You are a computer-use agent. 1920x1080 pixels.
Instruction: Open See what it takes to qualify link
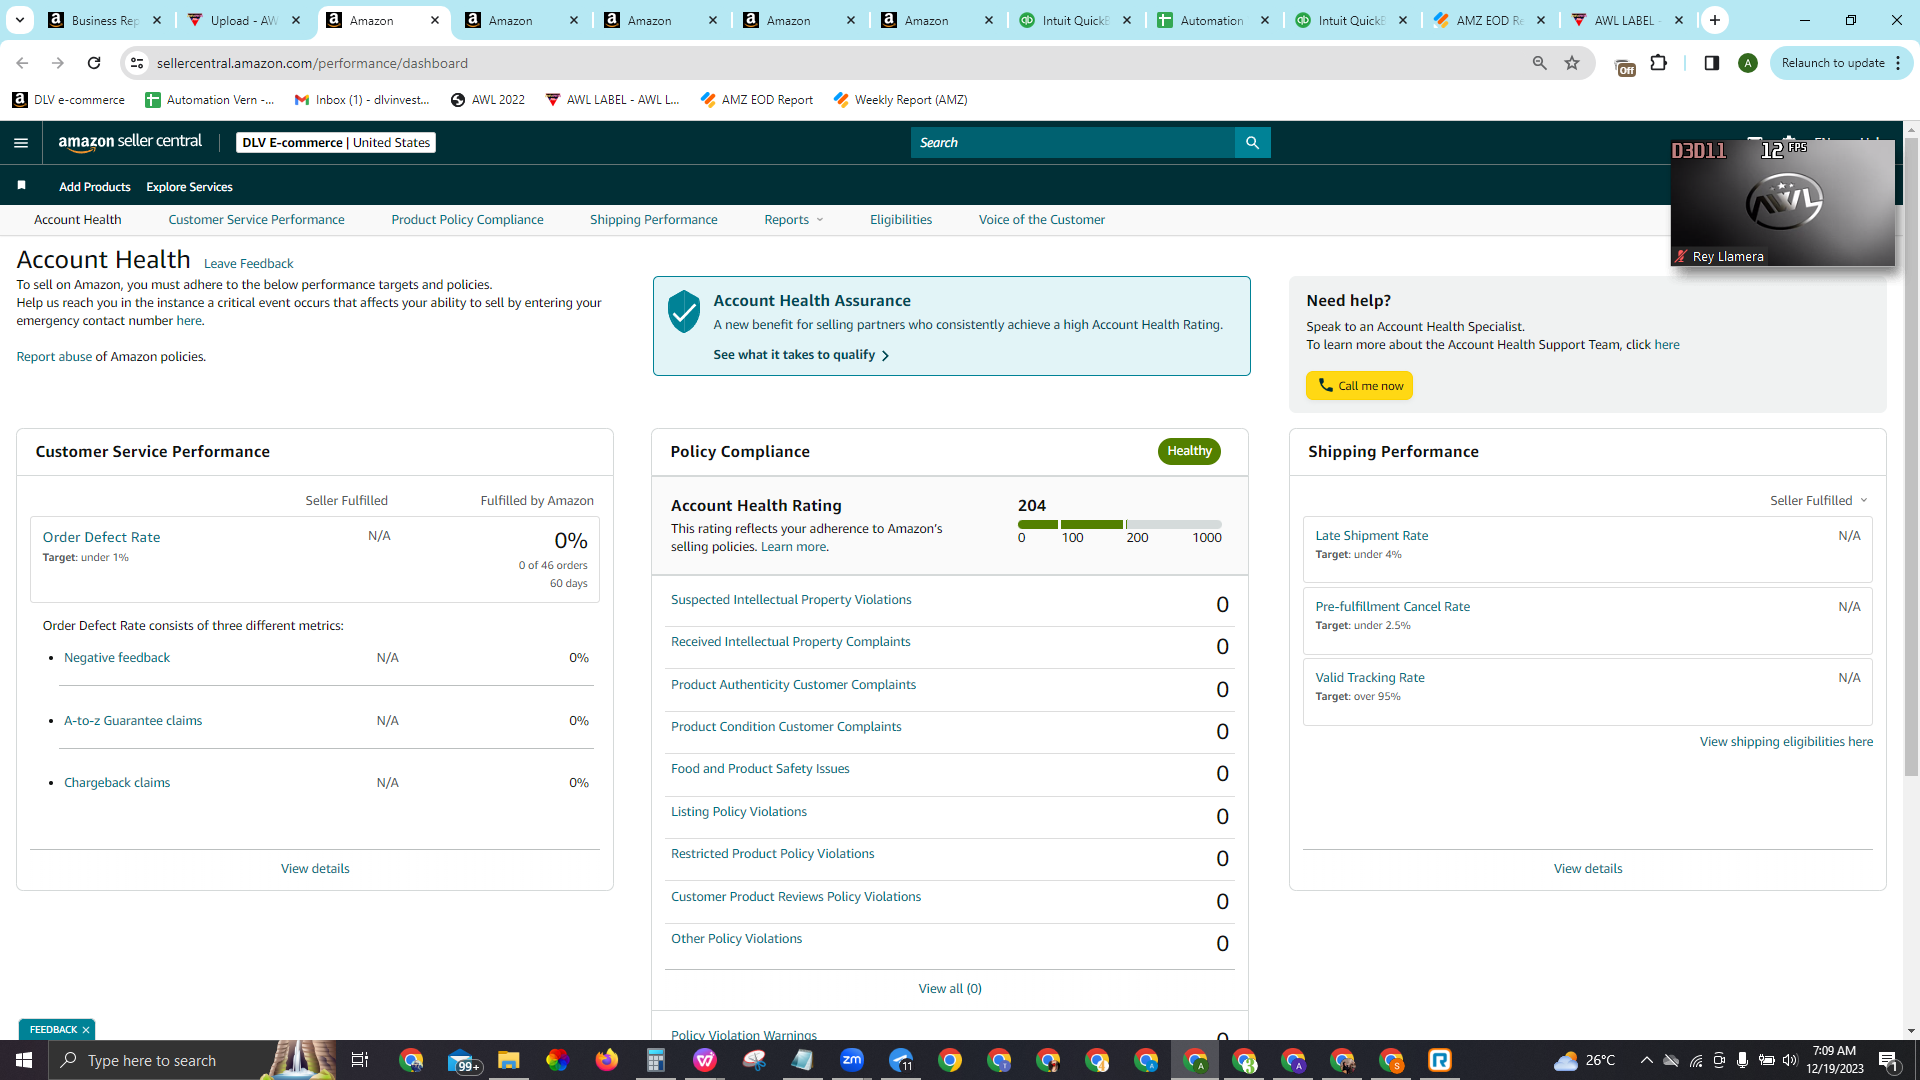(x=801, y=355)
